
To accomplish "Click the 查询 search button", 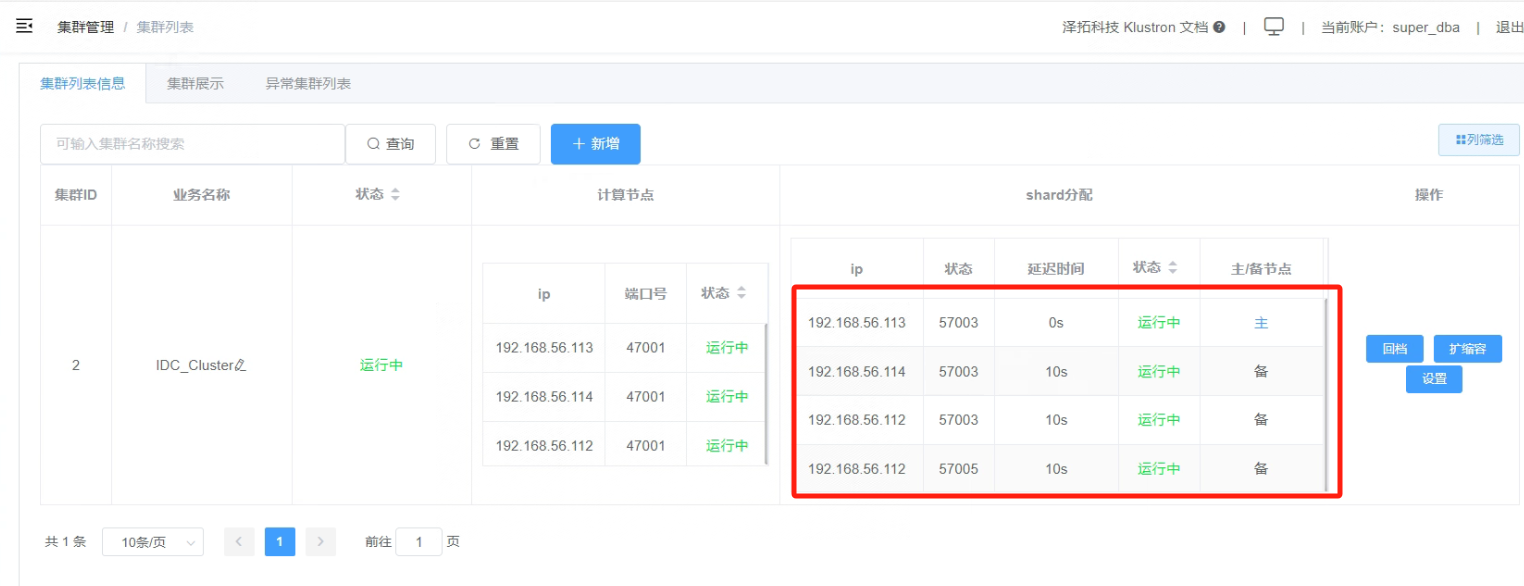I will pos(391,144).
